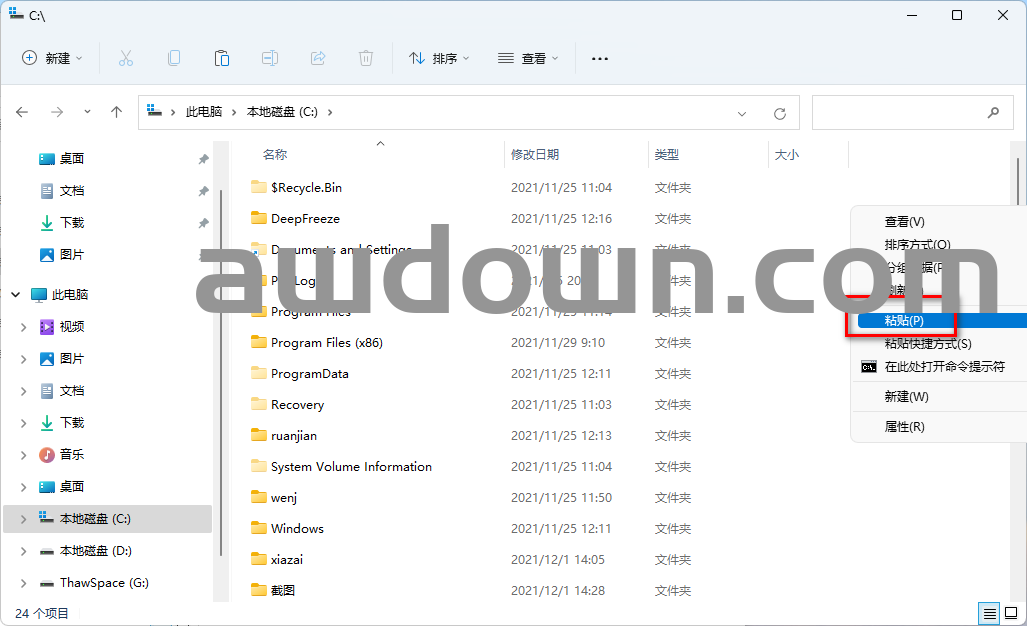Click the Delete trash can icon
The image size is (1027, 626).
(366, 58)
